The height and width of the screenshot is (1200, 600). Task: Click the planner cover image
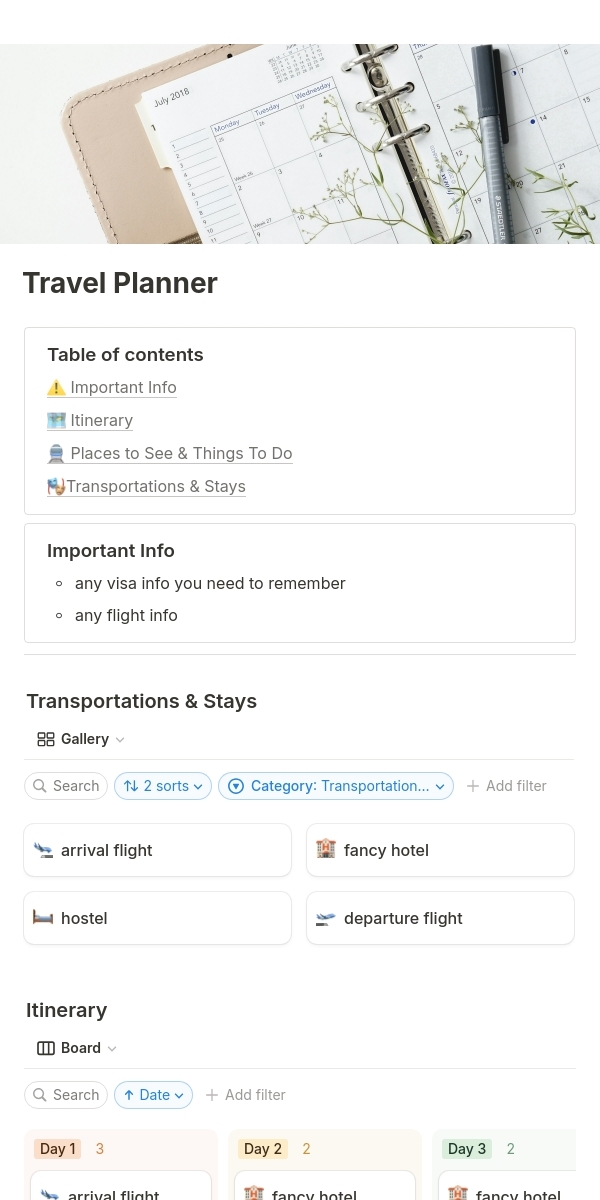(x=300, y=144)
